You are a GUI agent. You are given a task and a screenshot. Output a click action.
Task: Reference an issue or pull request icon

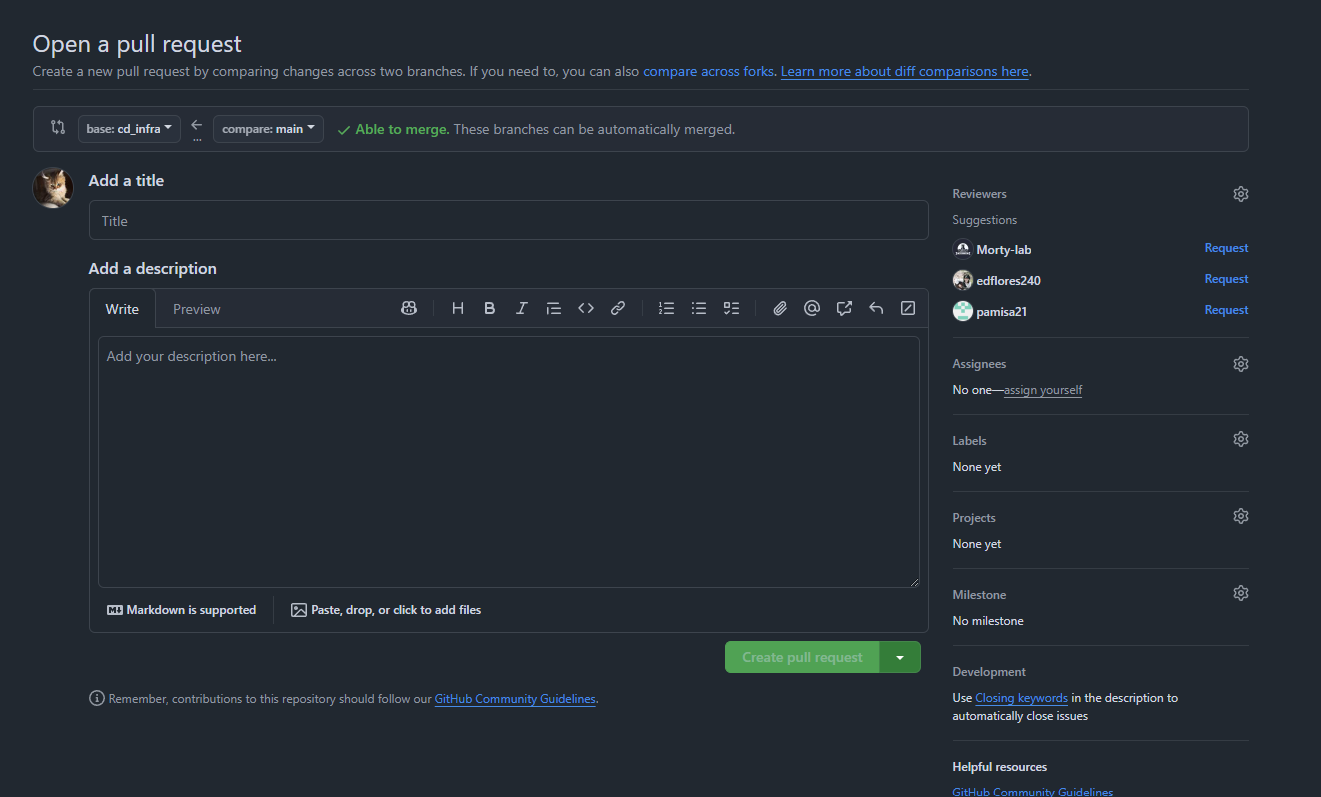pyautogui.click(x=844, y=309)
